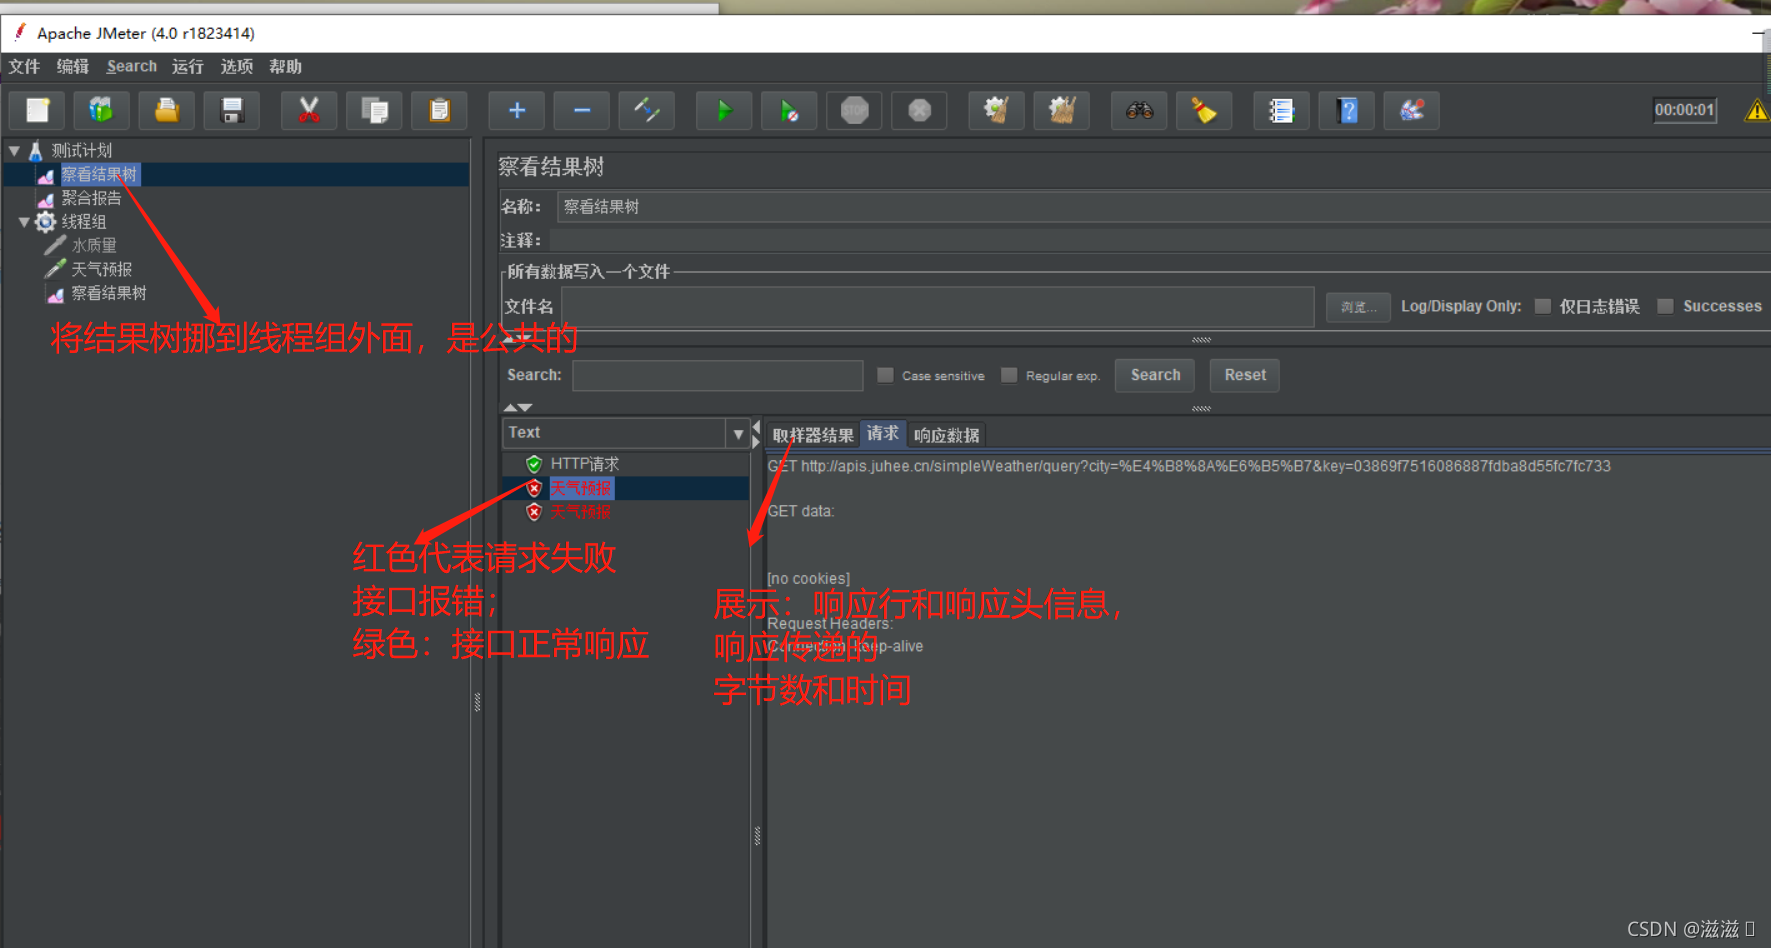Open the Templates toolbar icon

point(101,110)
